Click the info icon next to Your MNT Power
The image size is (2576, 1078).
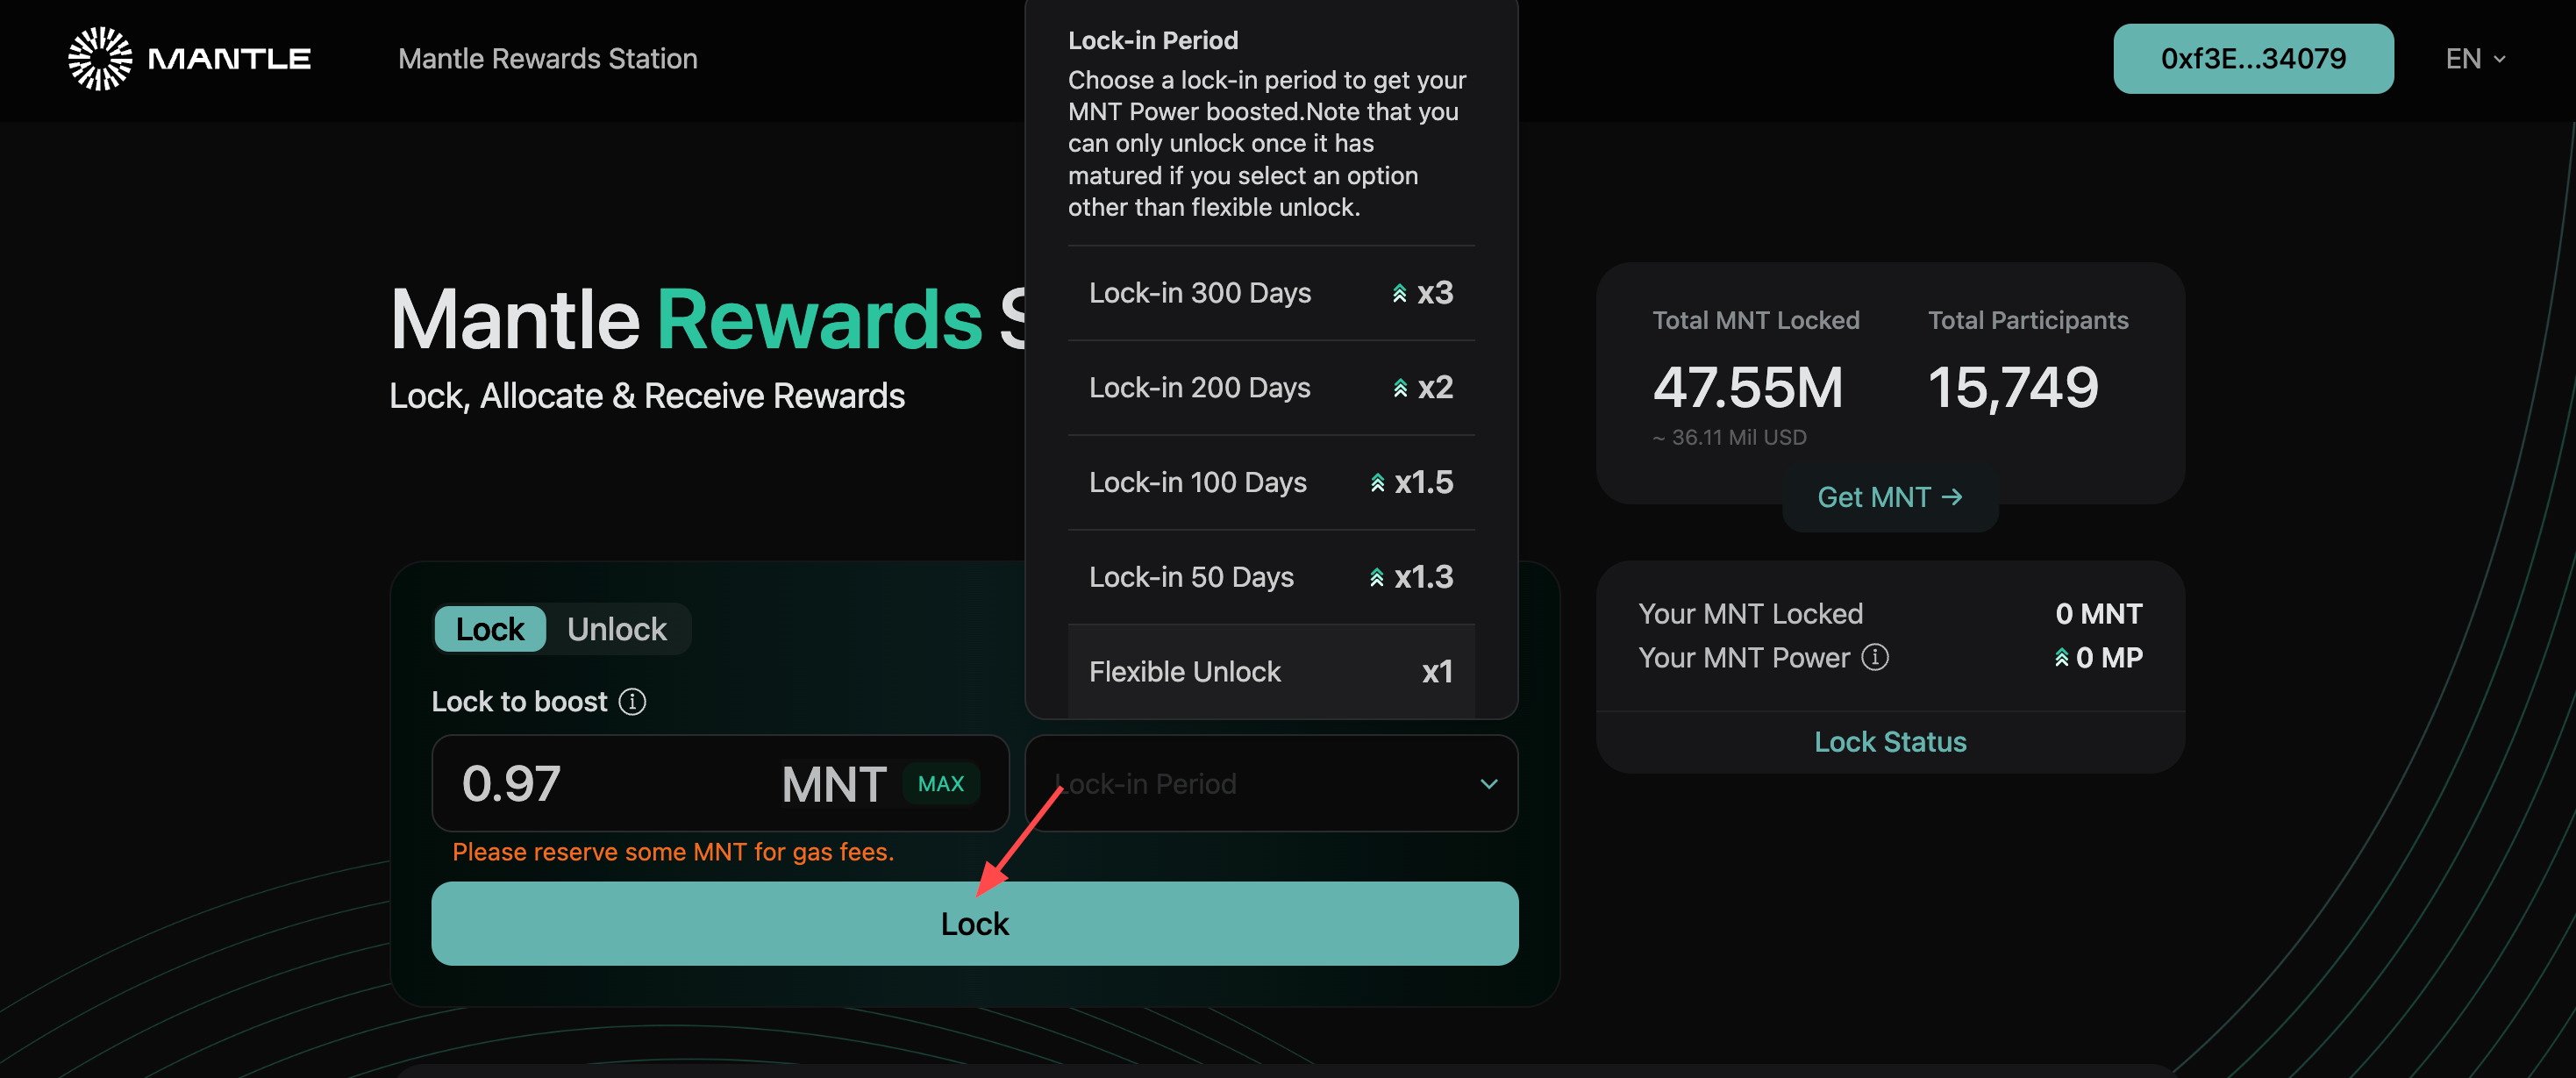1875,657
